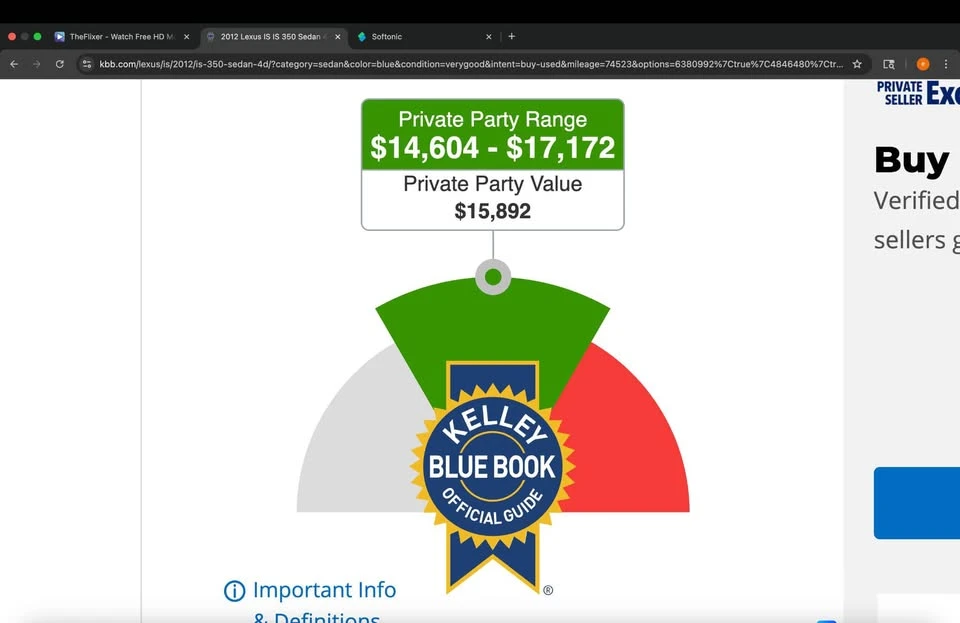Click the green gauge marker dot
This screenshot has width=960, height=623.
tap(493, 277)
